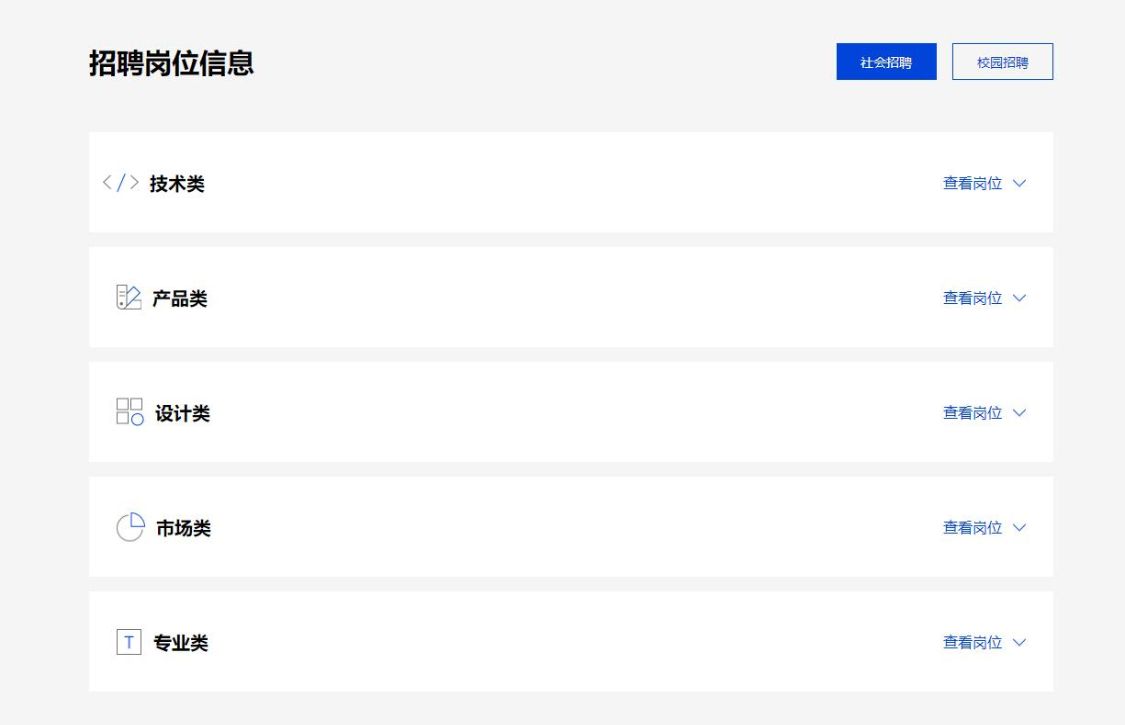This screenshot has height=725, width=1125.
Task: Switch to the 校园招聘 tab
Action: click(1002, 62)
